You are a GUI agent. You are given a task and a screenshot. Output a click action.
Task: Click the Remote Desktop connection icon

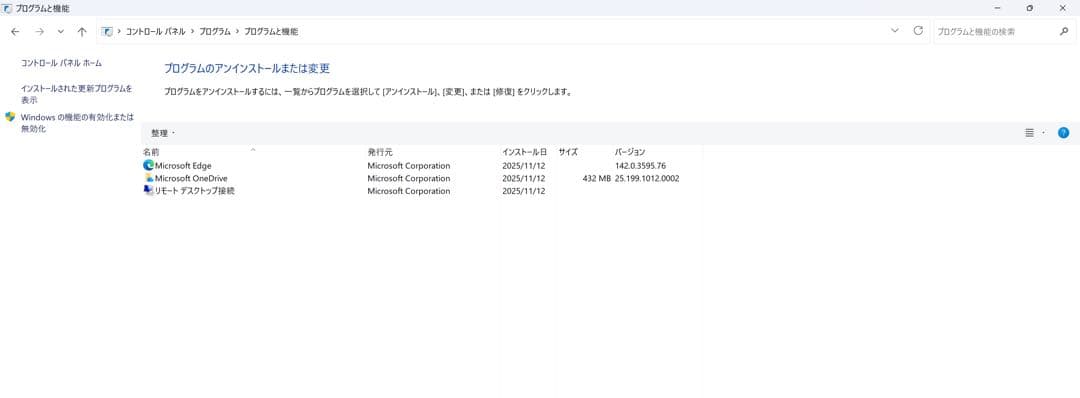coord(148,191)
